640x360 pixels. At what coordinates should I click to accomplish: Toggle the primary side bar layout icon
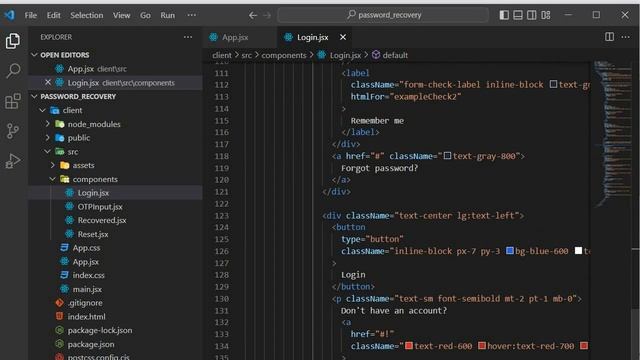pos(504,15)
